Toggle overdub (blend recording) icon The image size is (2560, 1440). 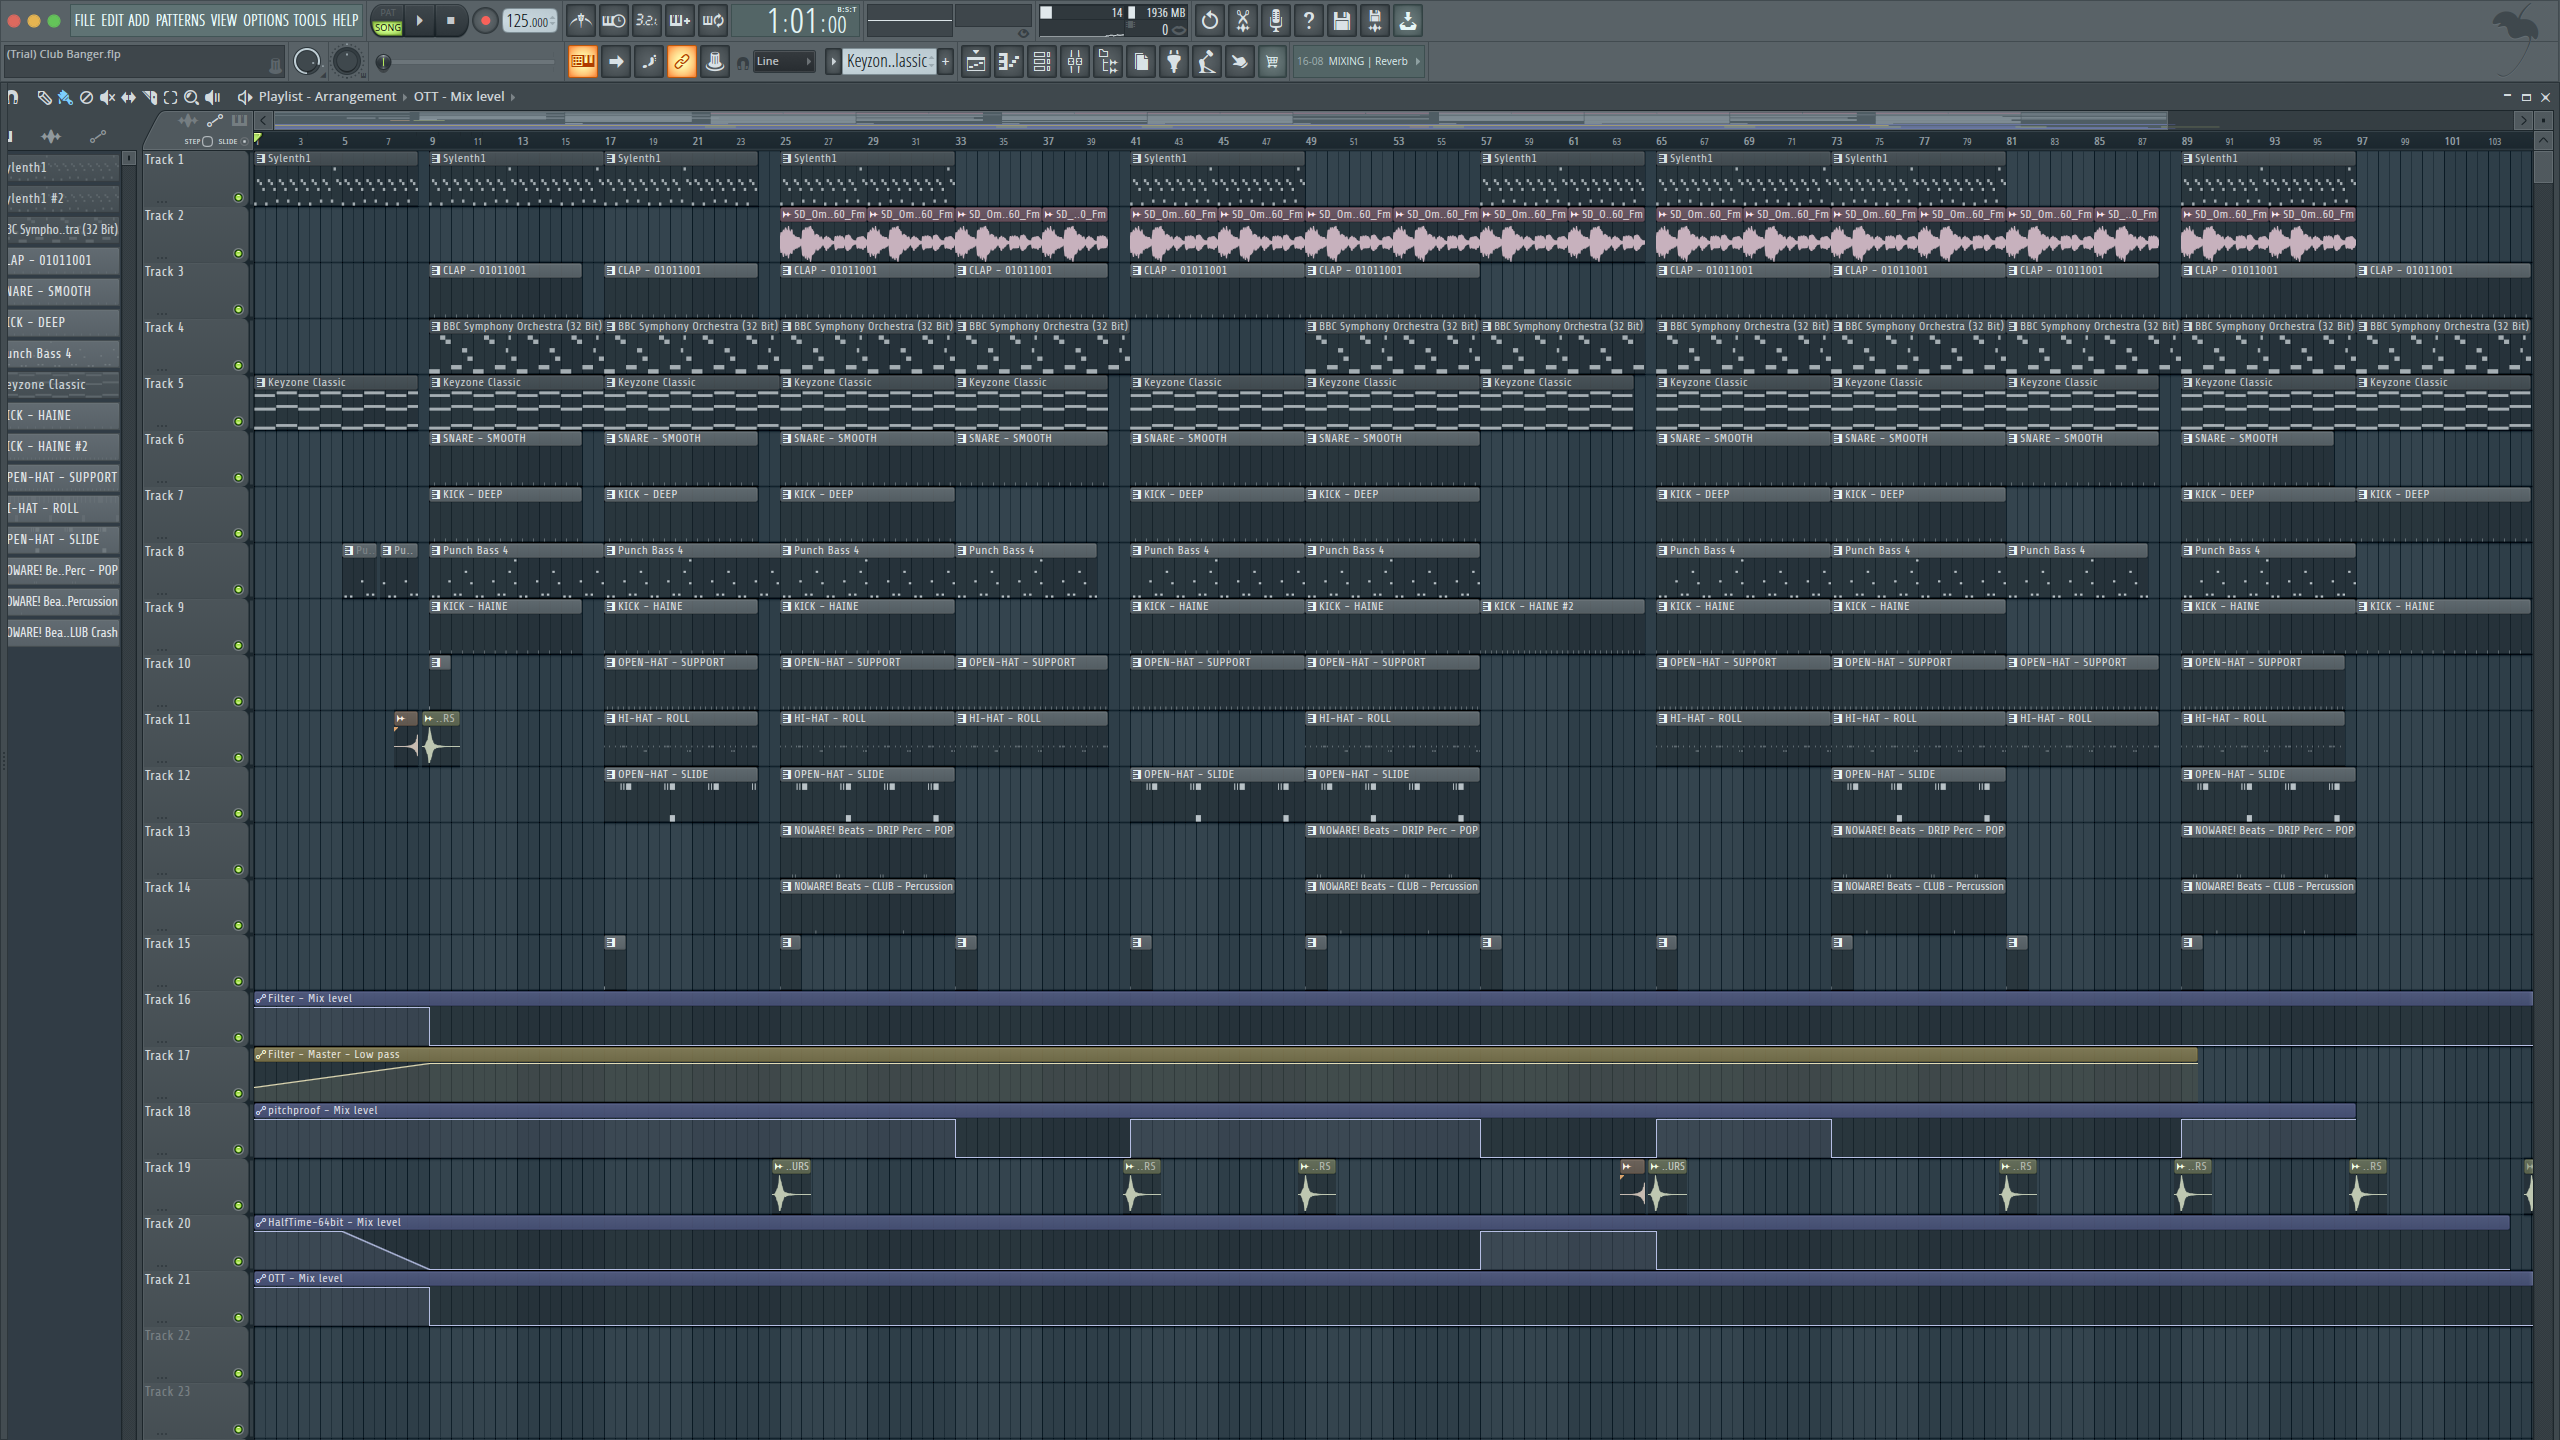680,20
